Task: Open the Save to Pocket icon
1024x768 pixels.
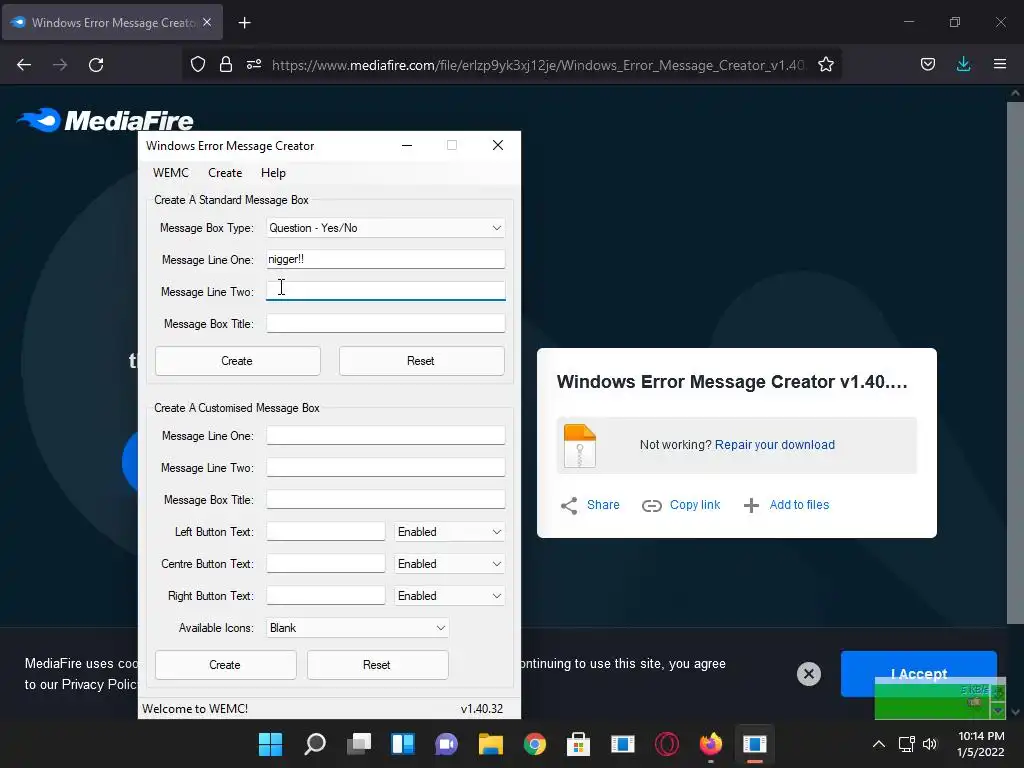Action: pyautogui.click(x=927, y=64)
